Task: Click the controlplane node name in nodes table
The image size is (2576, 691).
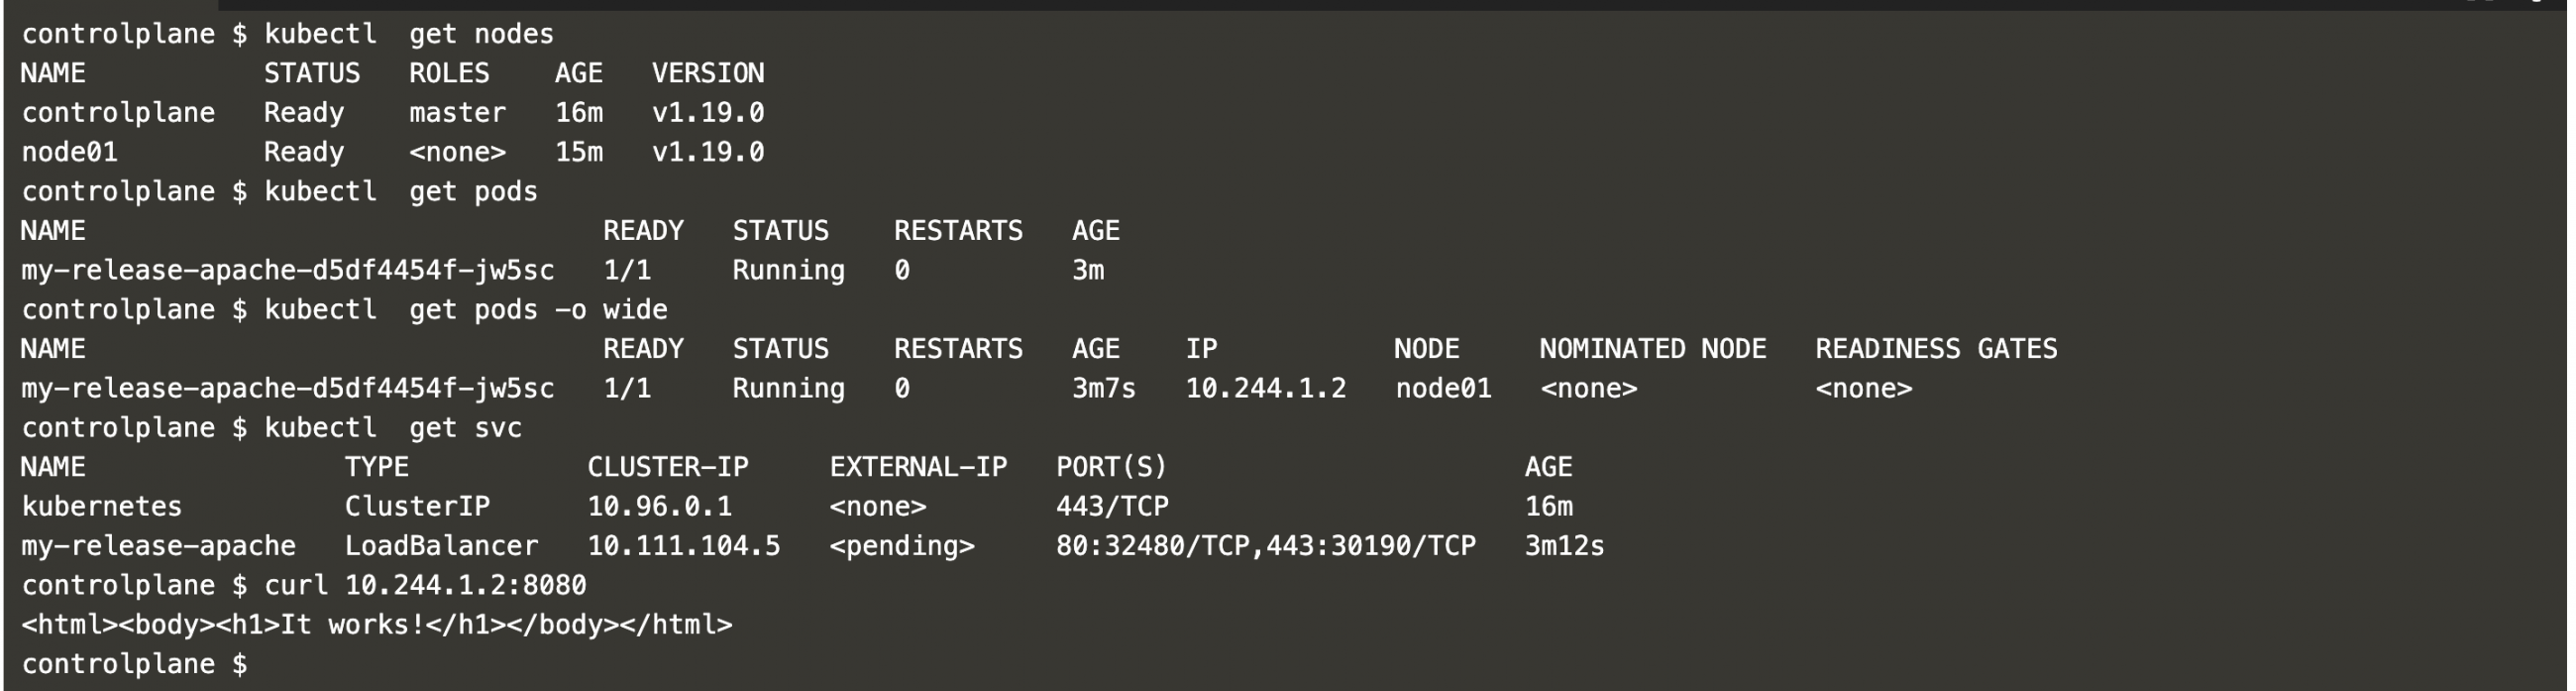Action: click(x=118, y=113)
